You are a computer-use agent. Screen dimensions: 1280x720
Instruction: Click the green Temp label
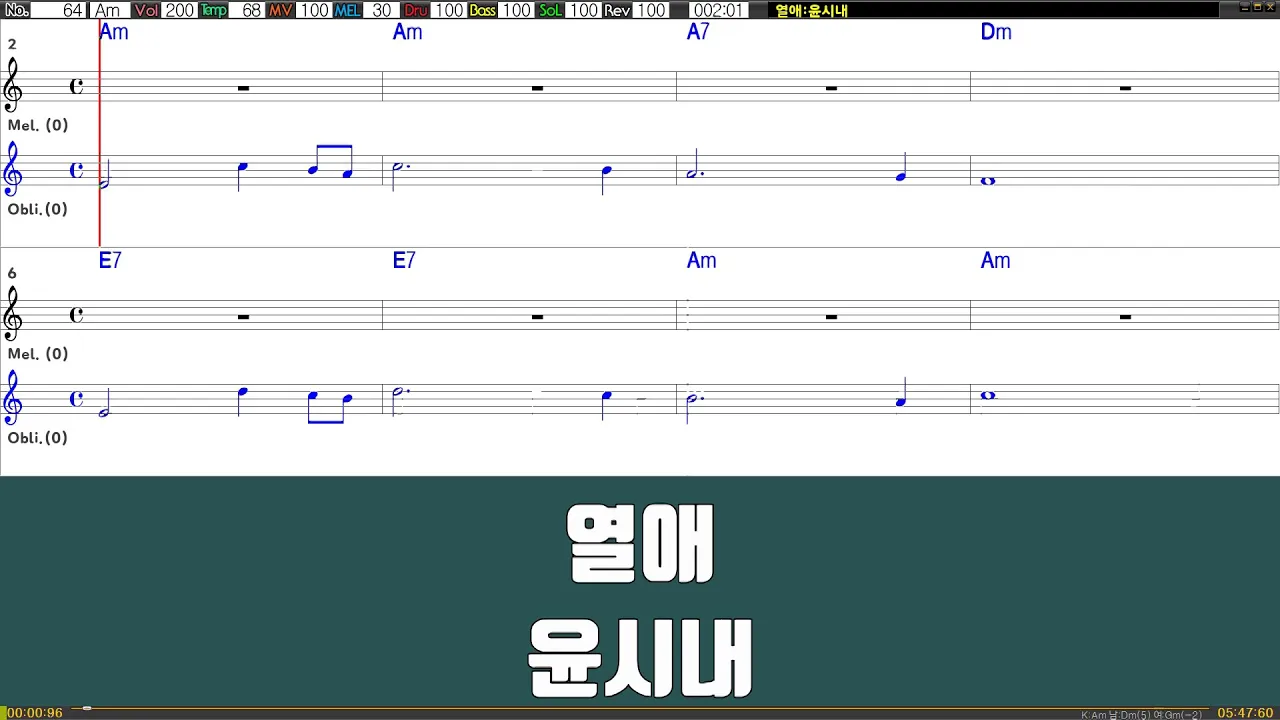(x=213, y=10)
